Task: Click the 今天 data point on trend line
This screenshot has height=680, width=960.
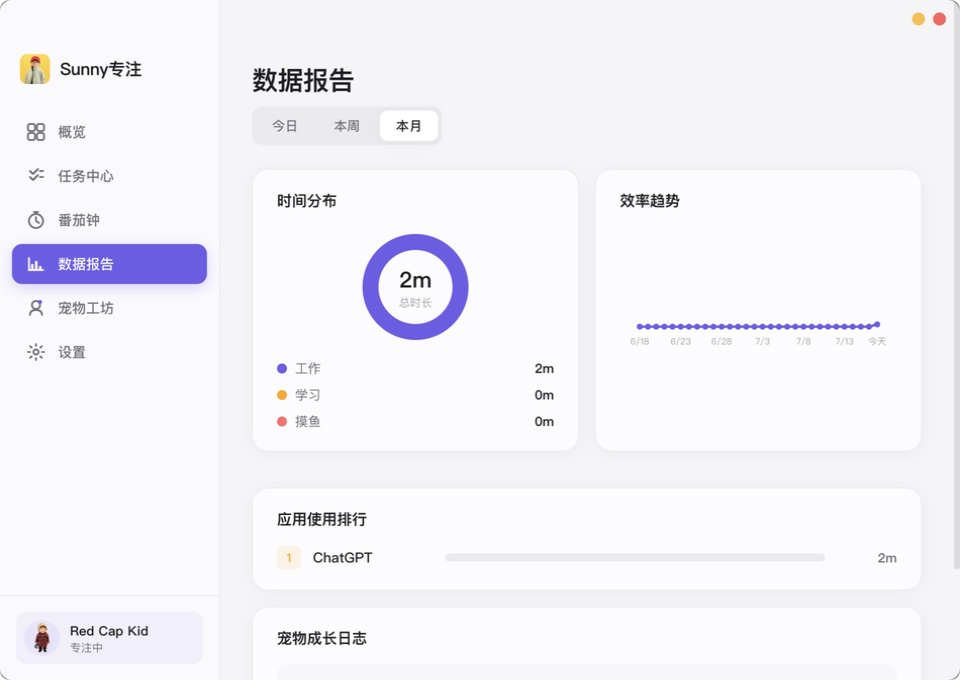Action: pyautogui.click(x=877, y=324)
